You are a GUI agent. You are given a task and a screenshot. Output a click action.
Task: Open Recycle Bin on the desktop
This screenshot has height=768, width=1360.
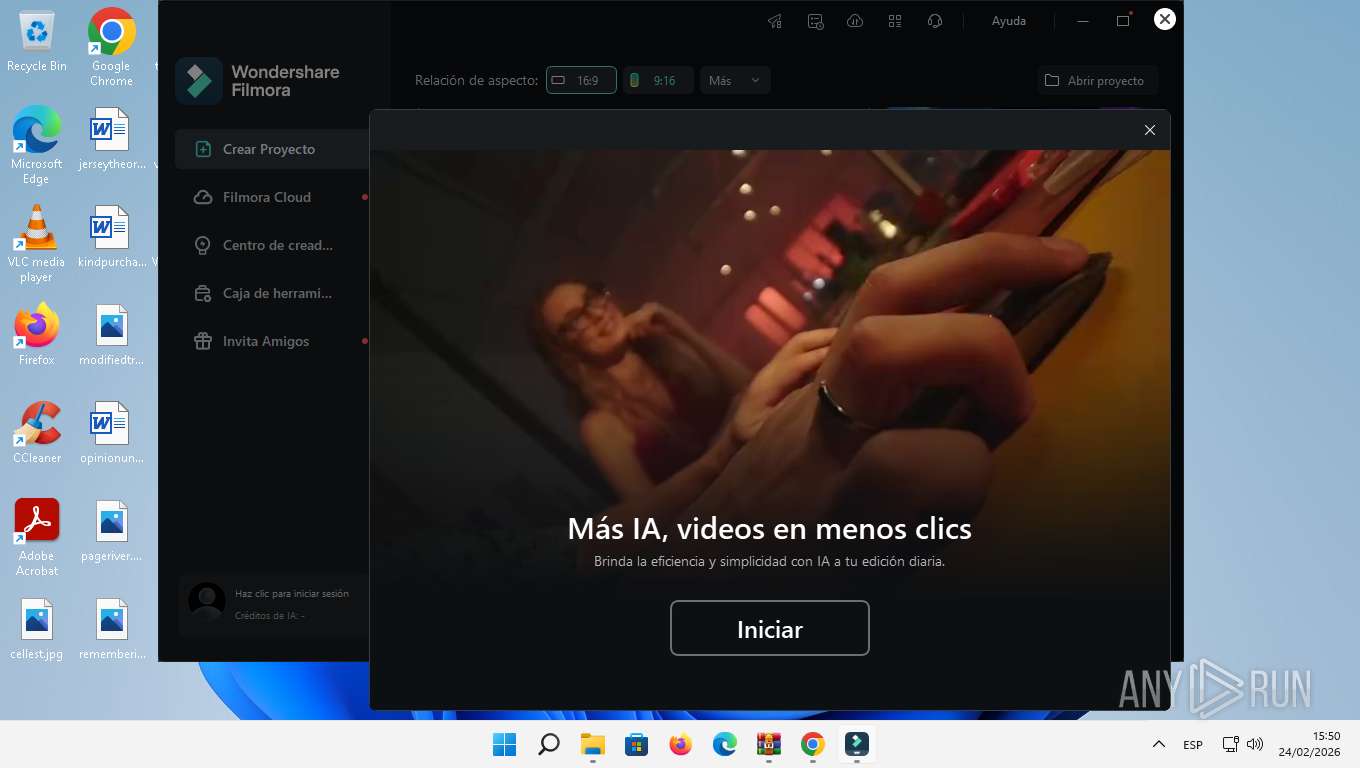[37, 41]
